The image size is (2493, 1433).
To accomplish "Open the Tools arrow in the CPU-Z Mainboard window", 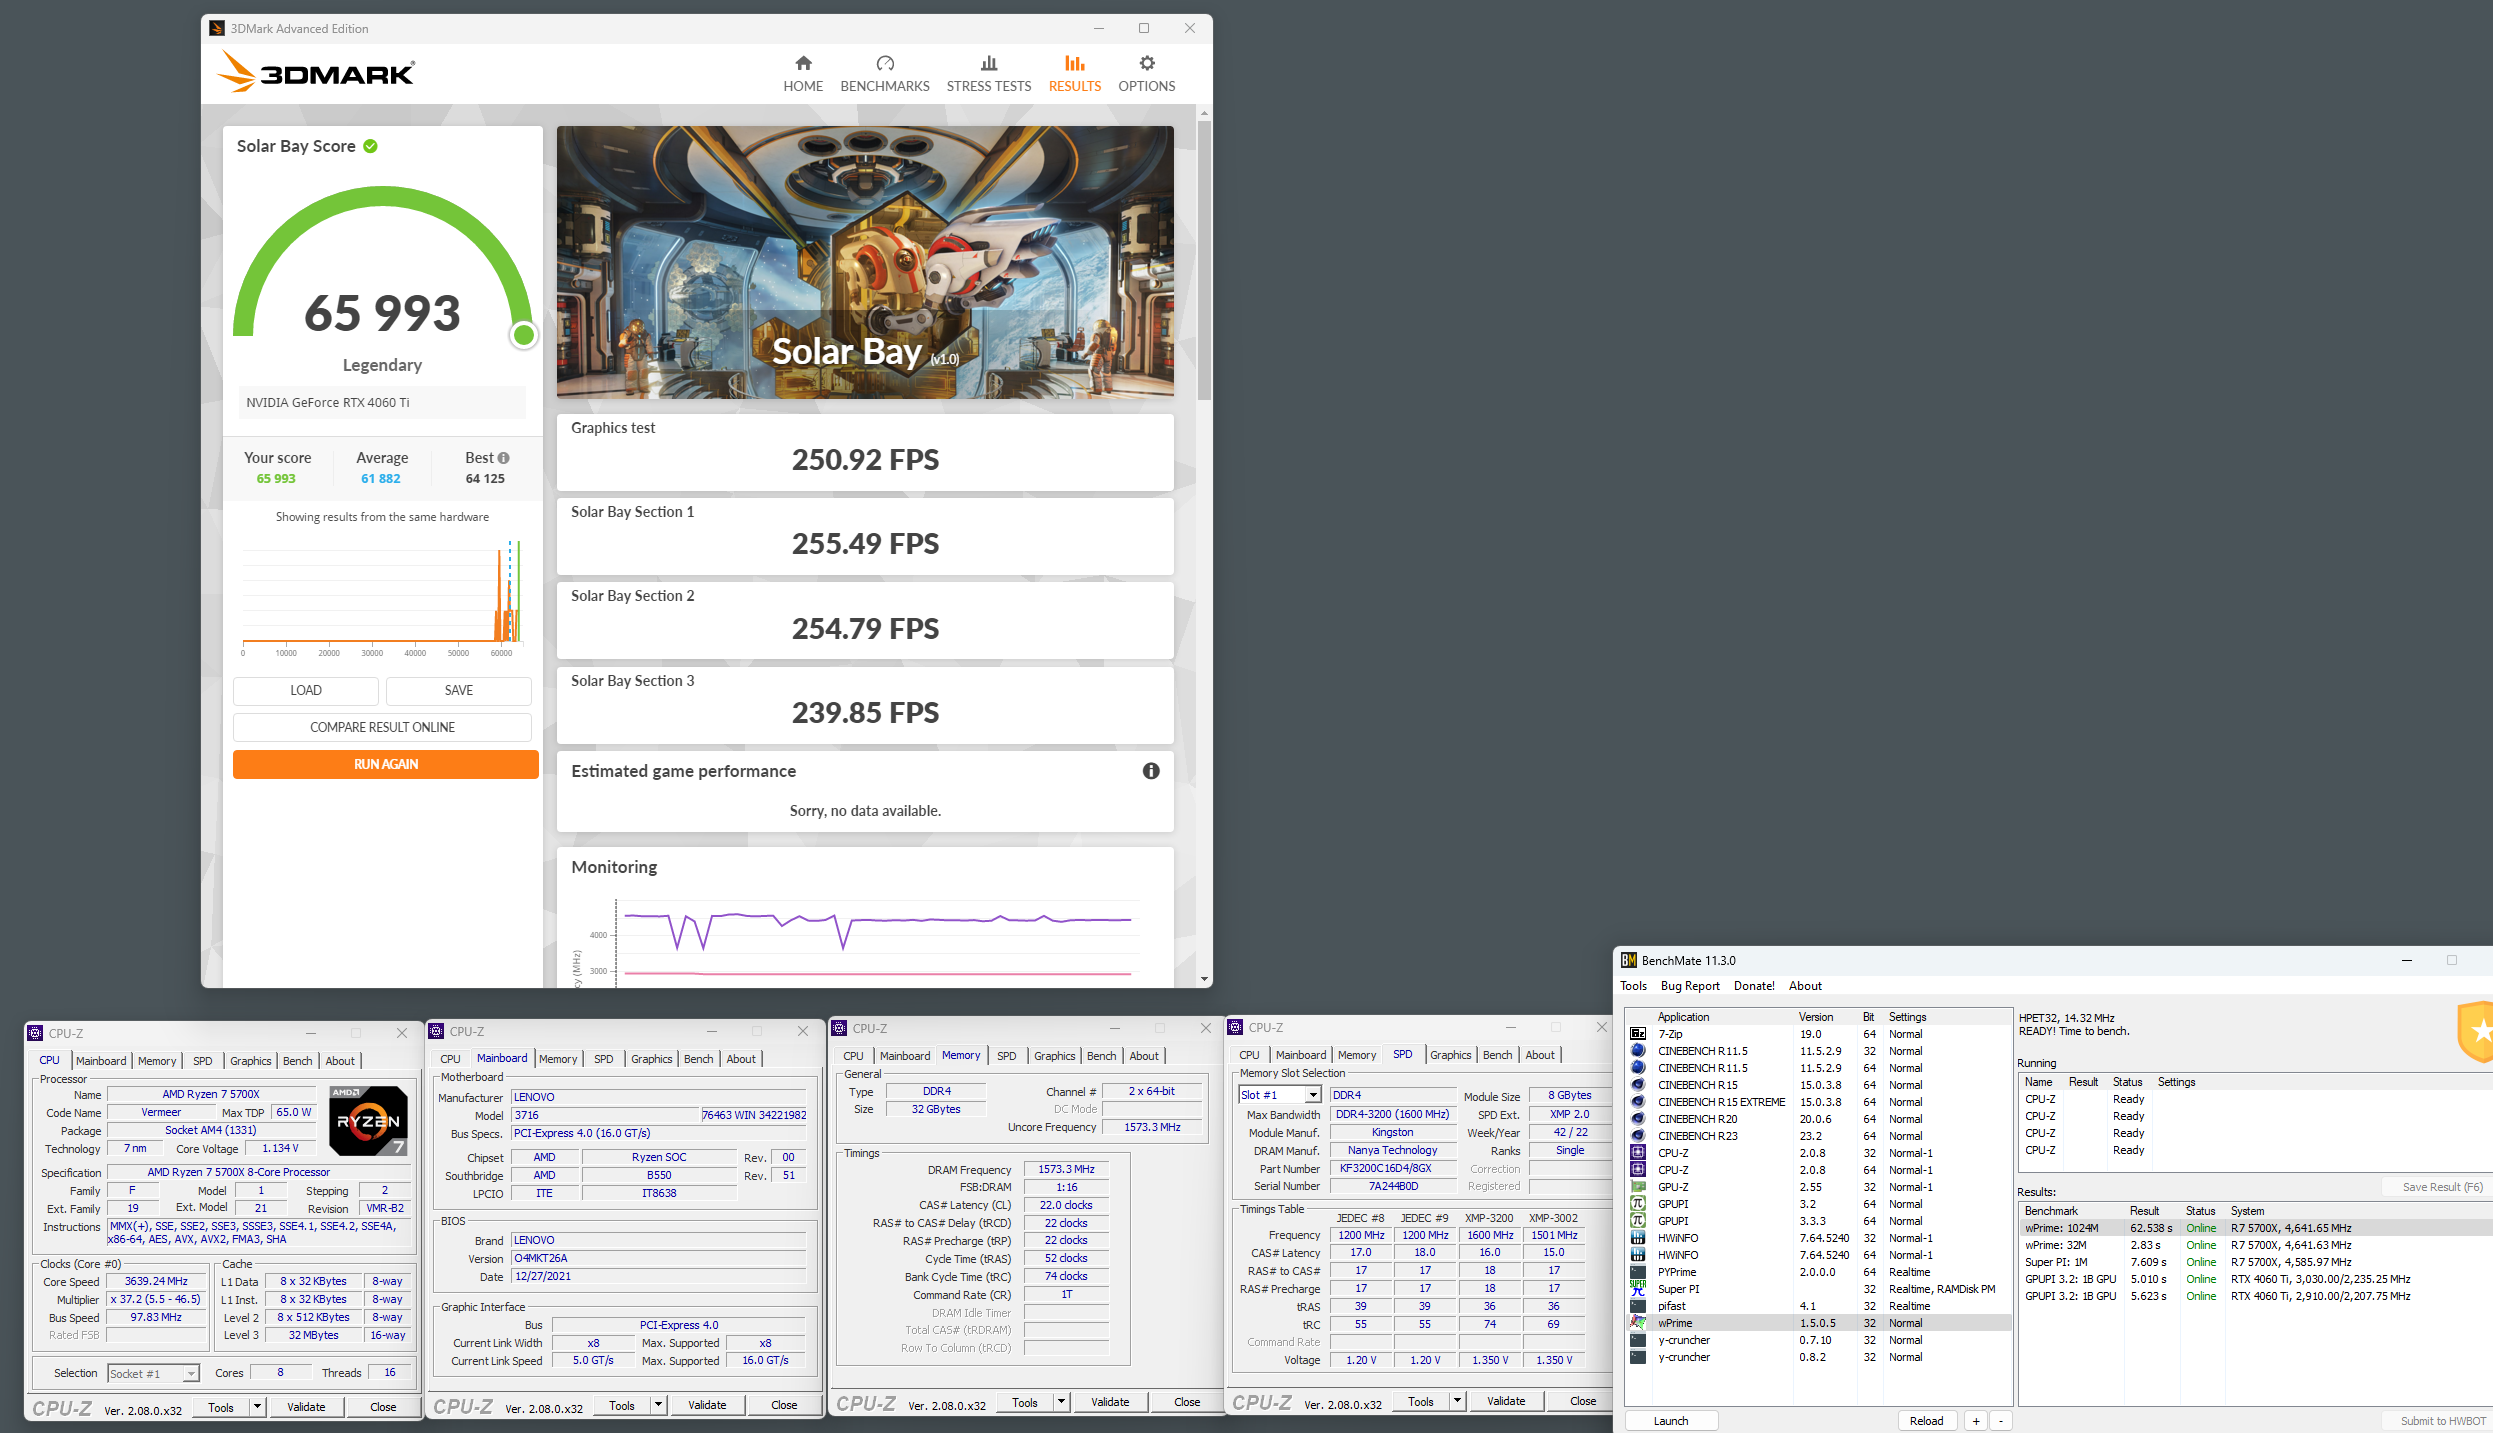I will click(658, 1405).
